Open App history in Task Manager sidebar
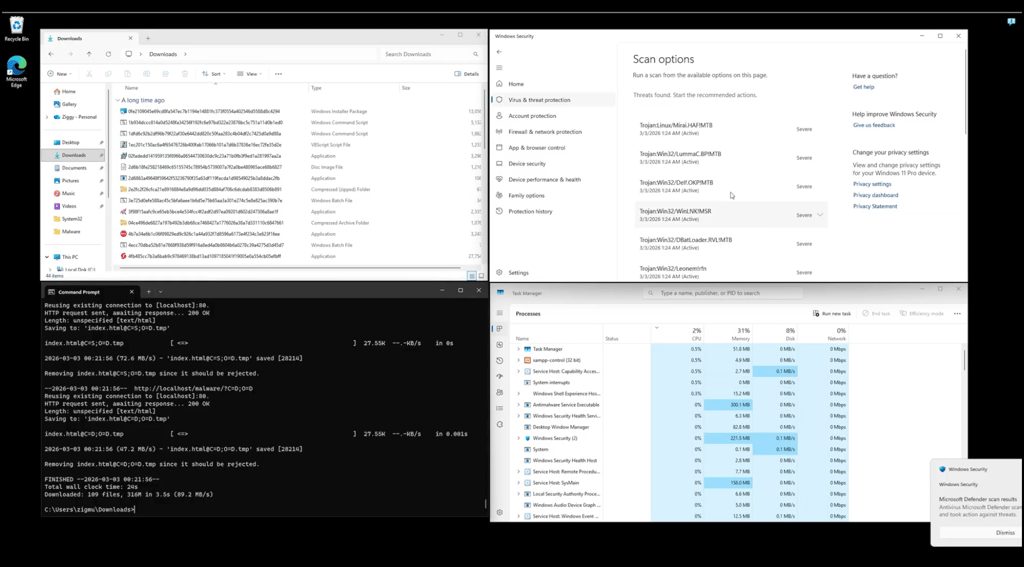Screen dimensions: 1024x567 [x=500, y=361]
